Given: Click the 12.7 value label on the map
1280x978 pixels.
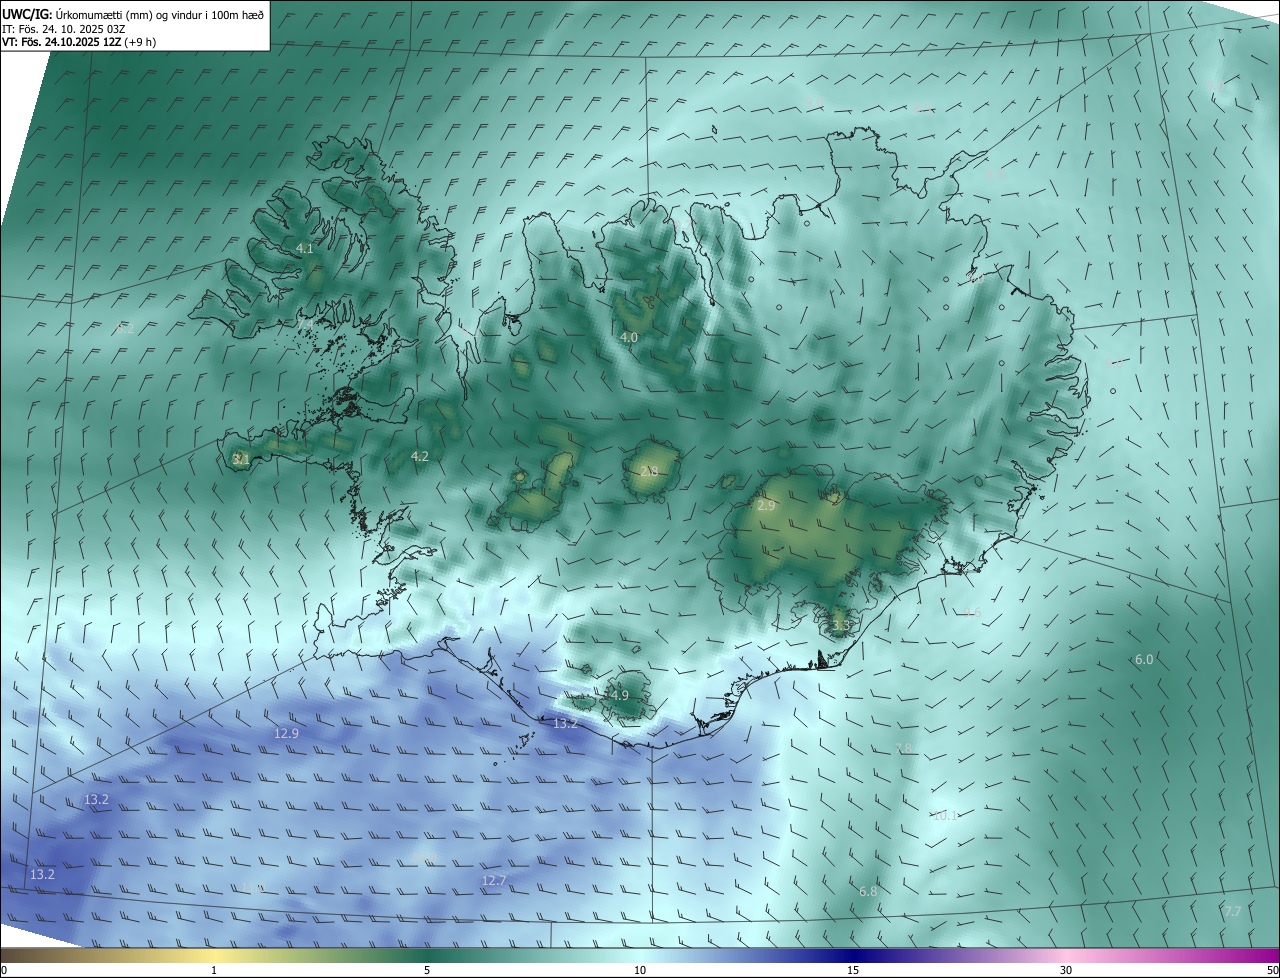Looking at the screenshot, I should coord(494,880).
